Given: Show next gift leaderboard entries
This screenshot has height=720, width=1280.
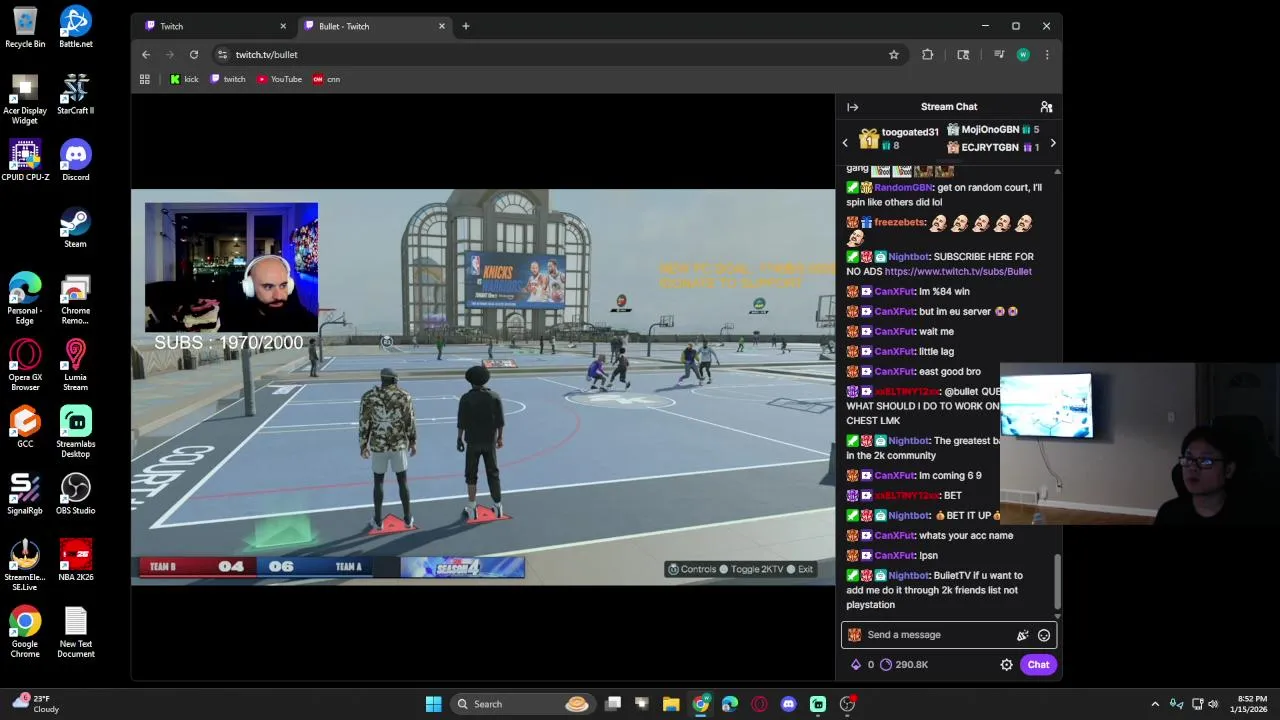Looking at the screenshot, I should coord(1052,143).
